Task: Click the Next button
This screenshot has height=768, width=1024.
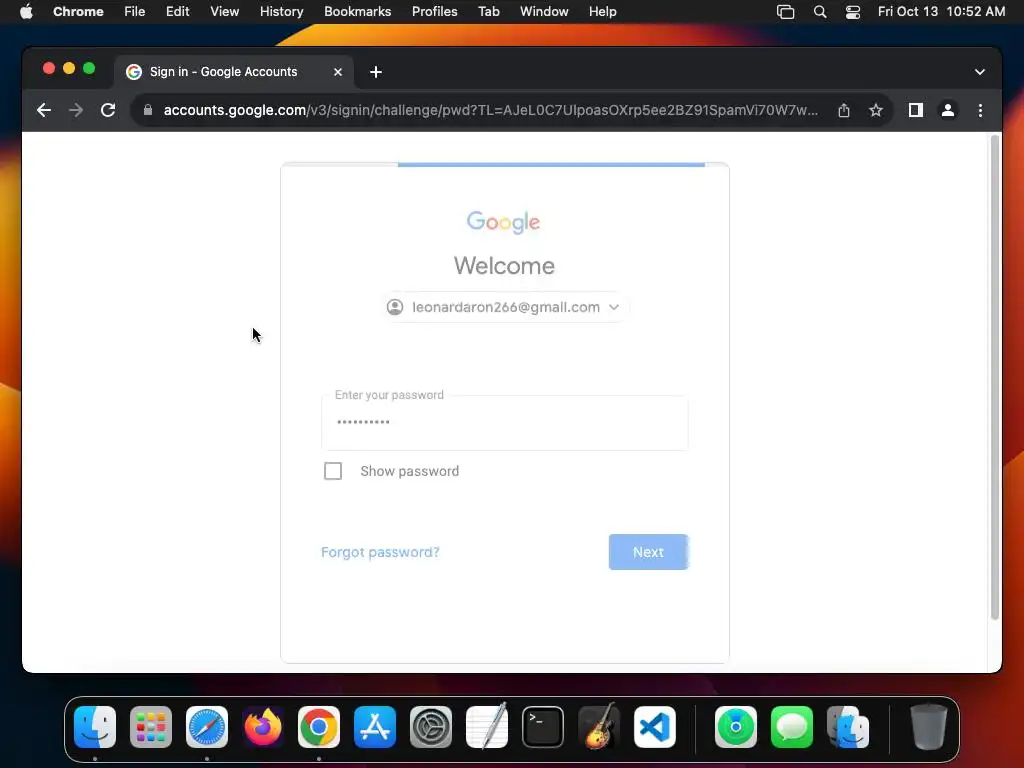Action: (648, 552)
